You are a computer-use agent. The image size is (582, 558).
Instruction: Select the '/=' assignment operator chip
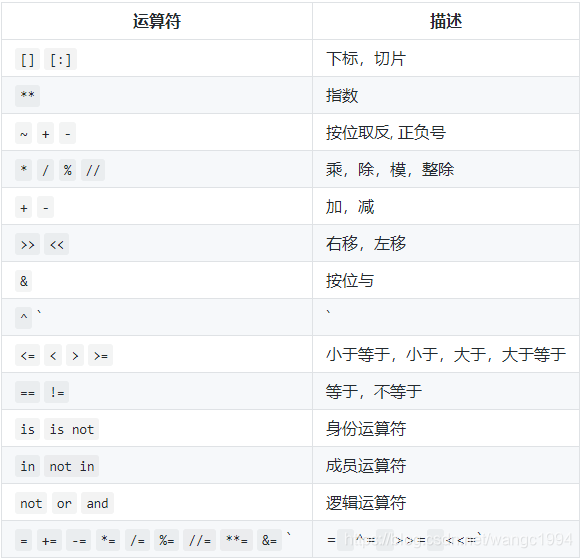pos(137,540)
